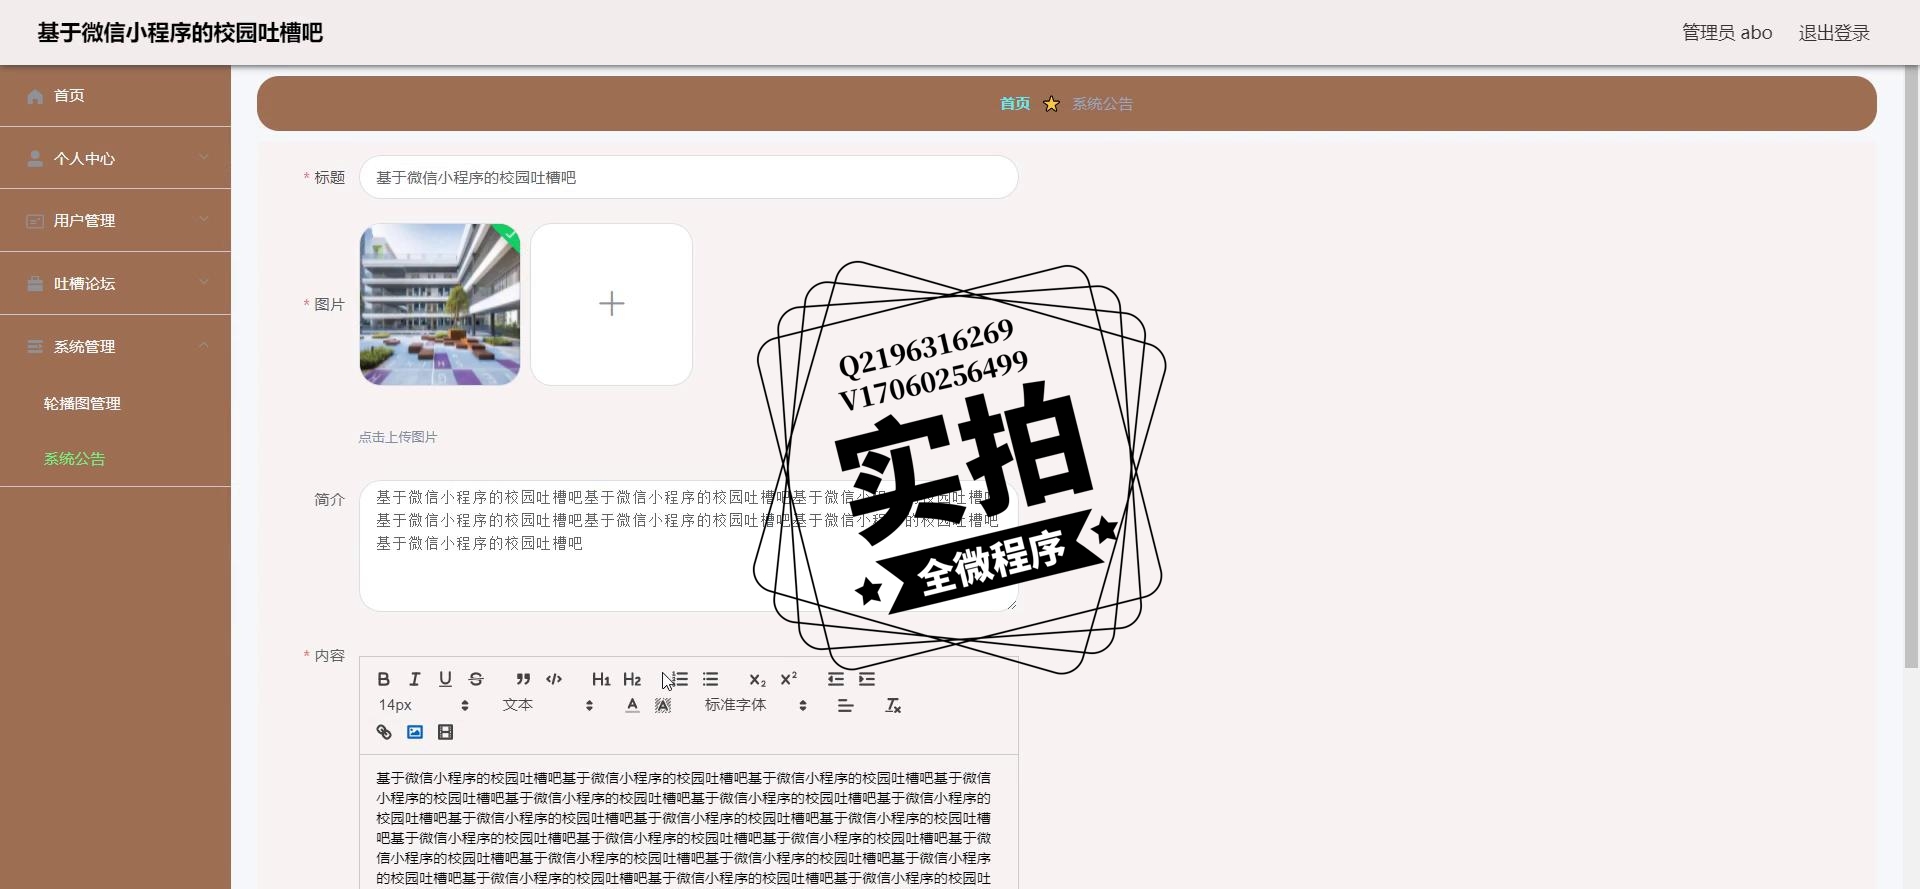The height and width of the screenshot is (889, 1920).
Task: Open 首页 in the sidebar
Action: (x=115, y=96)
